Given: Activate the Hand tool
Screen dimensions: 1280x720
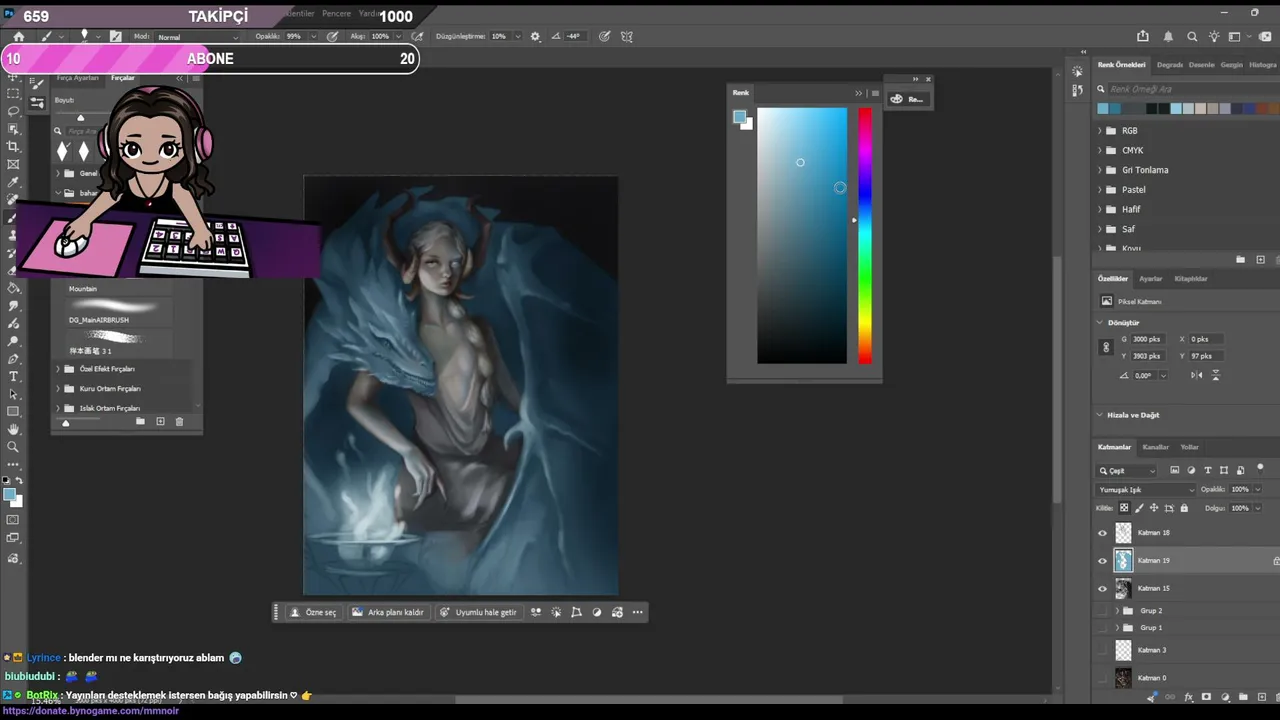Looking at the screenshot, I should pyautogui.click(x=13, y=429).
